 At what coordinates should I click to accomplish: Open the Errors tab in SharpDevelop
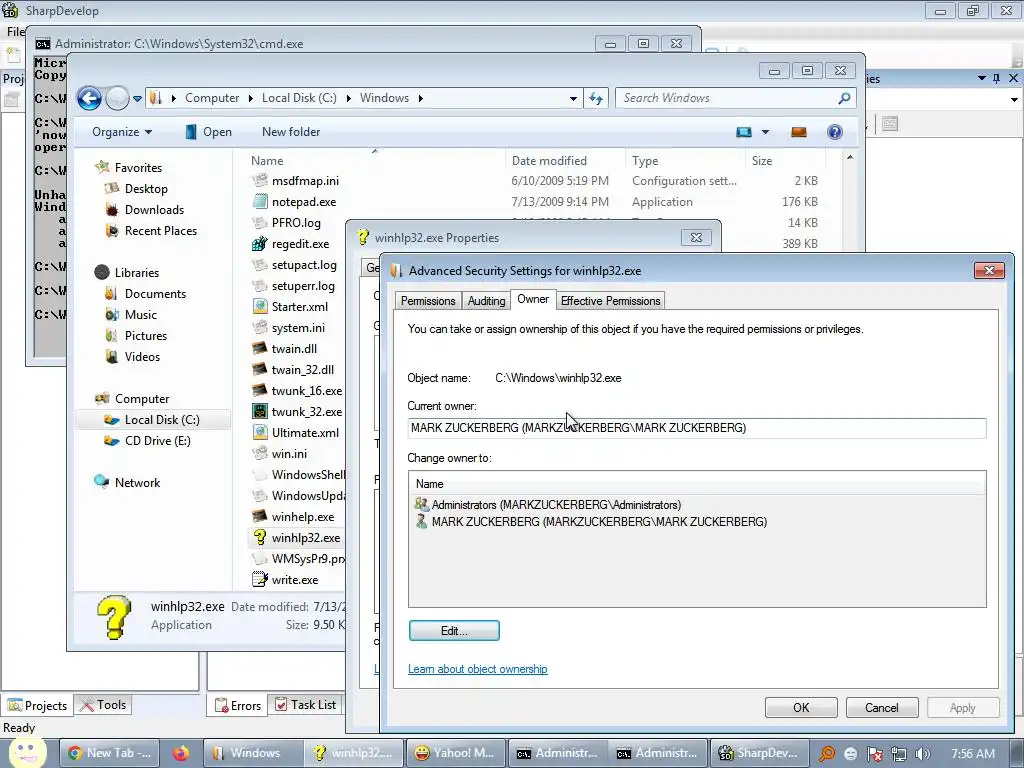[x=238, y=706]
